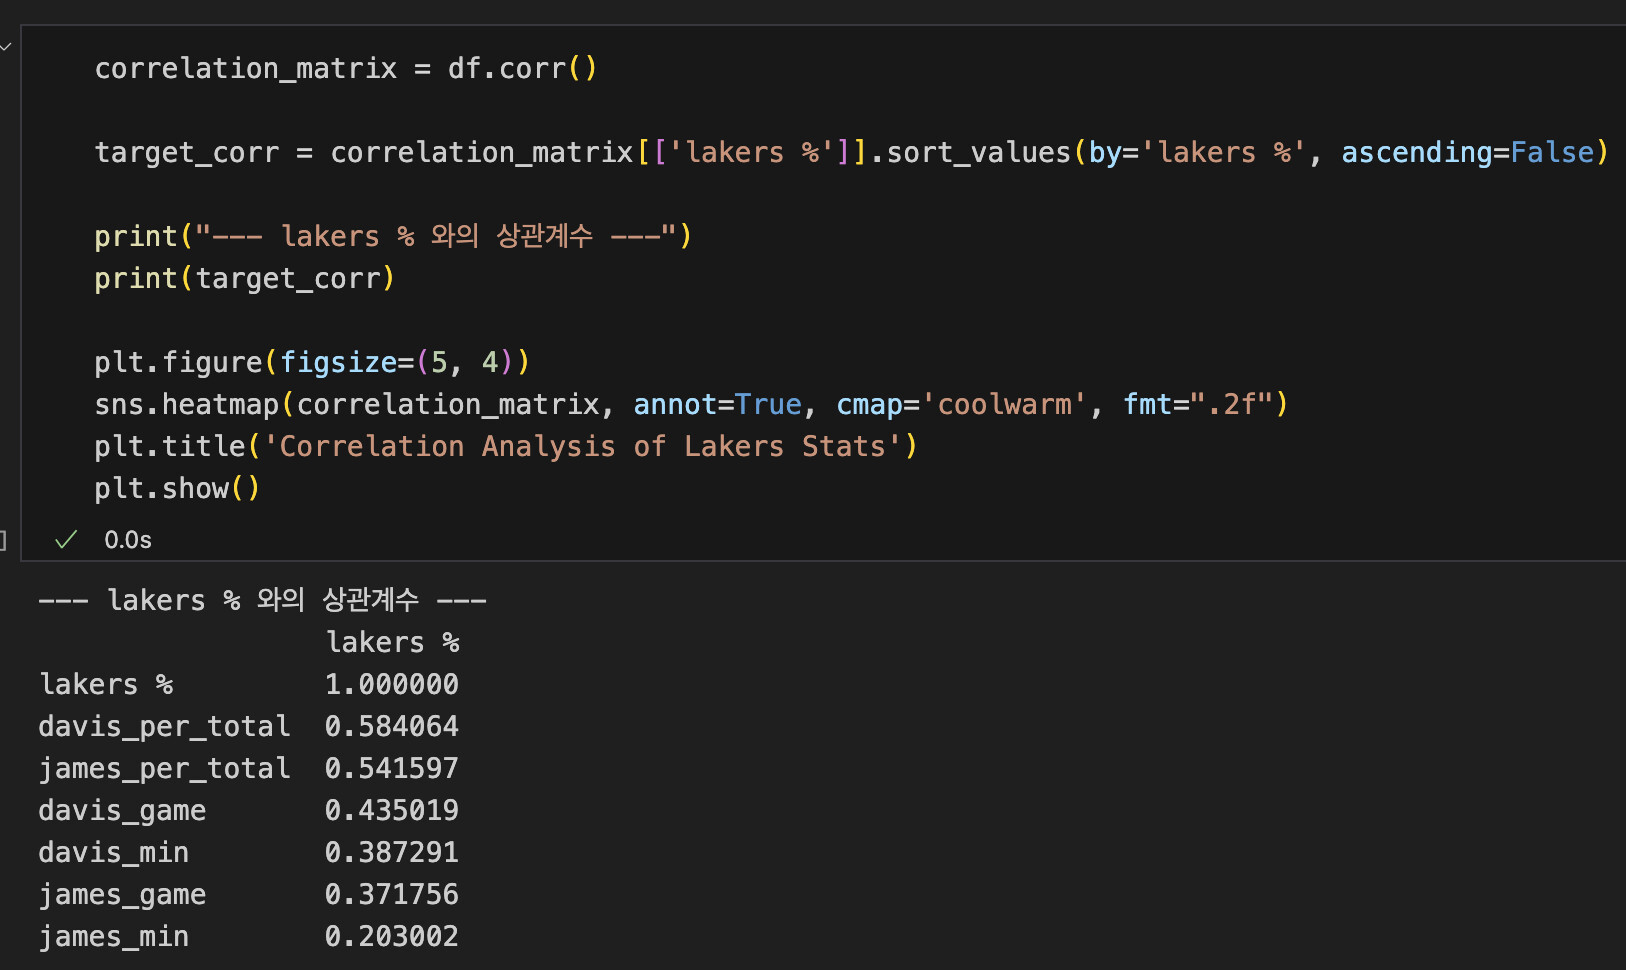Click the davis_per_total output row

(x=164, y=726)
